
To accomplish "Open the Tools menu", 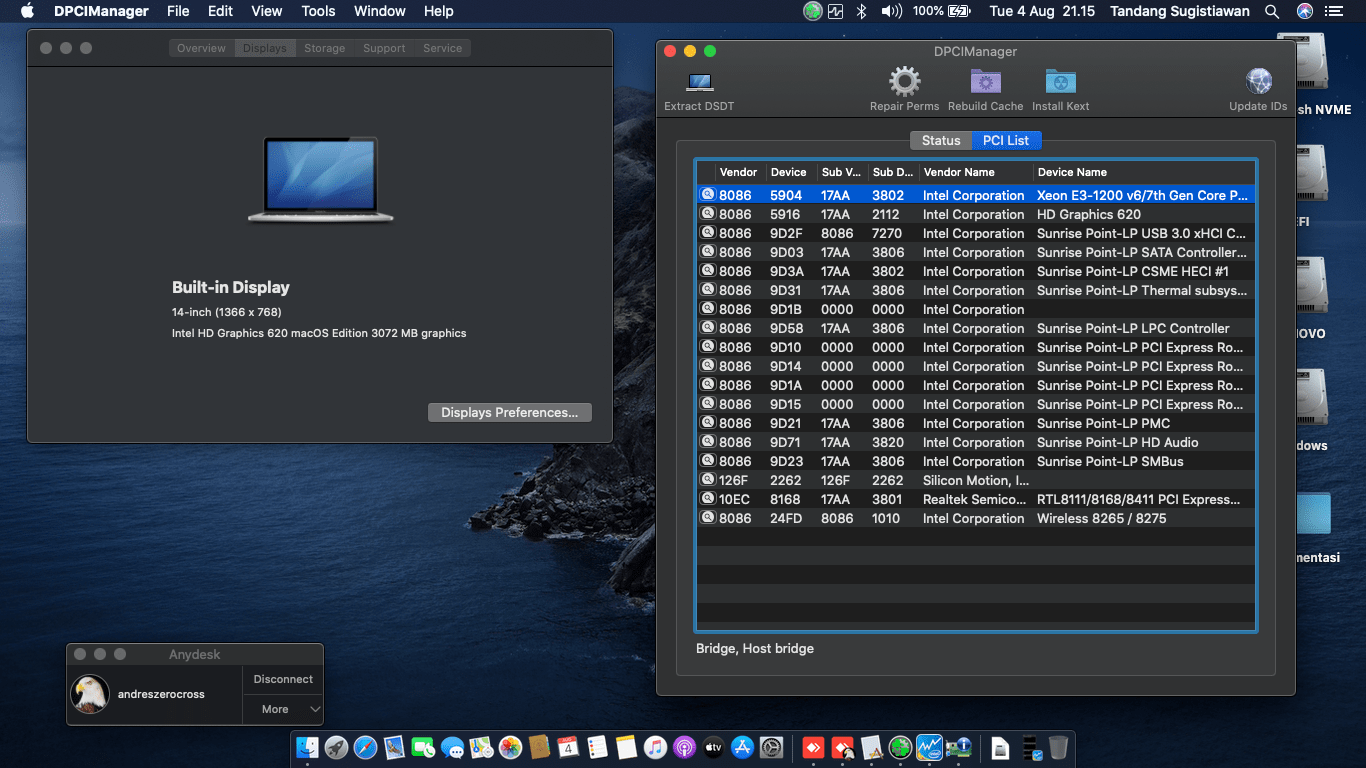I will (x=318, y=11).
